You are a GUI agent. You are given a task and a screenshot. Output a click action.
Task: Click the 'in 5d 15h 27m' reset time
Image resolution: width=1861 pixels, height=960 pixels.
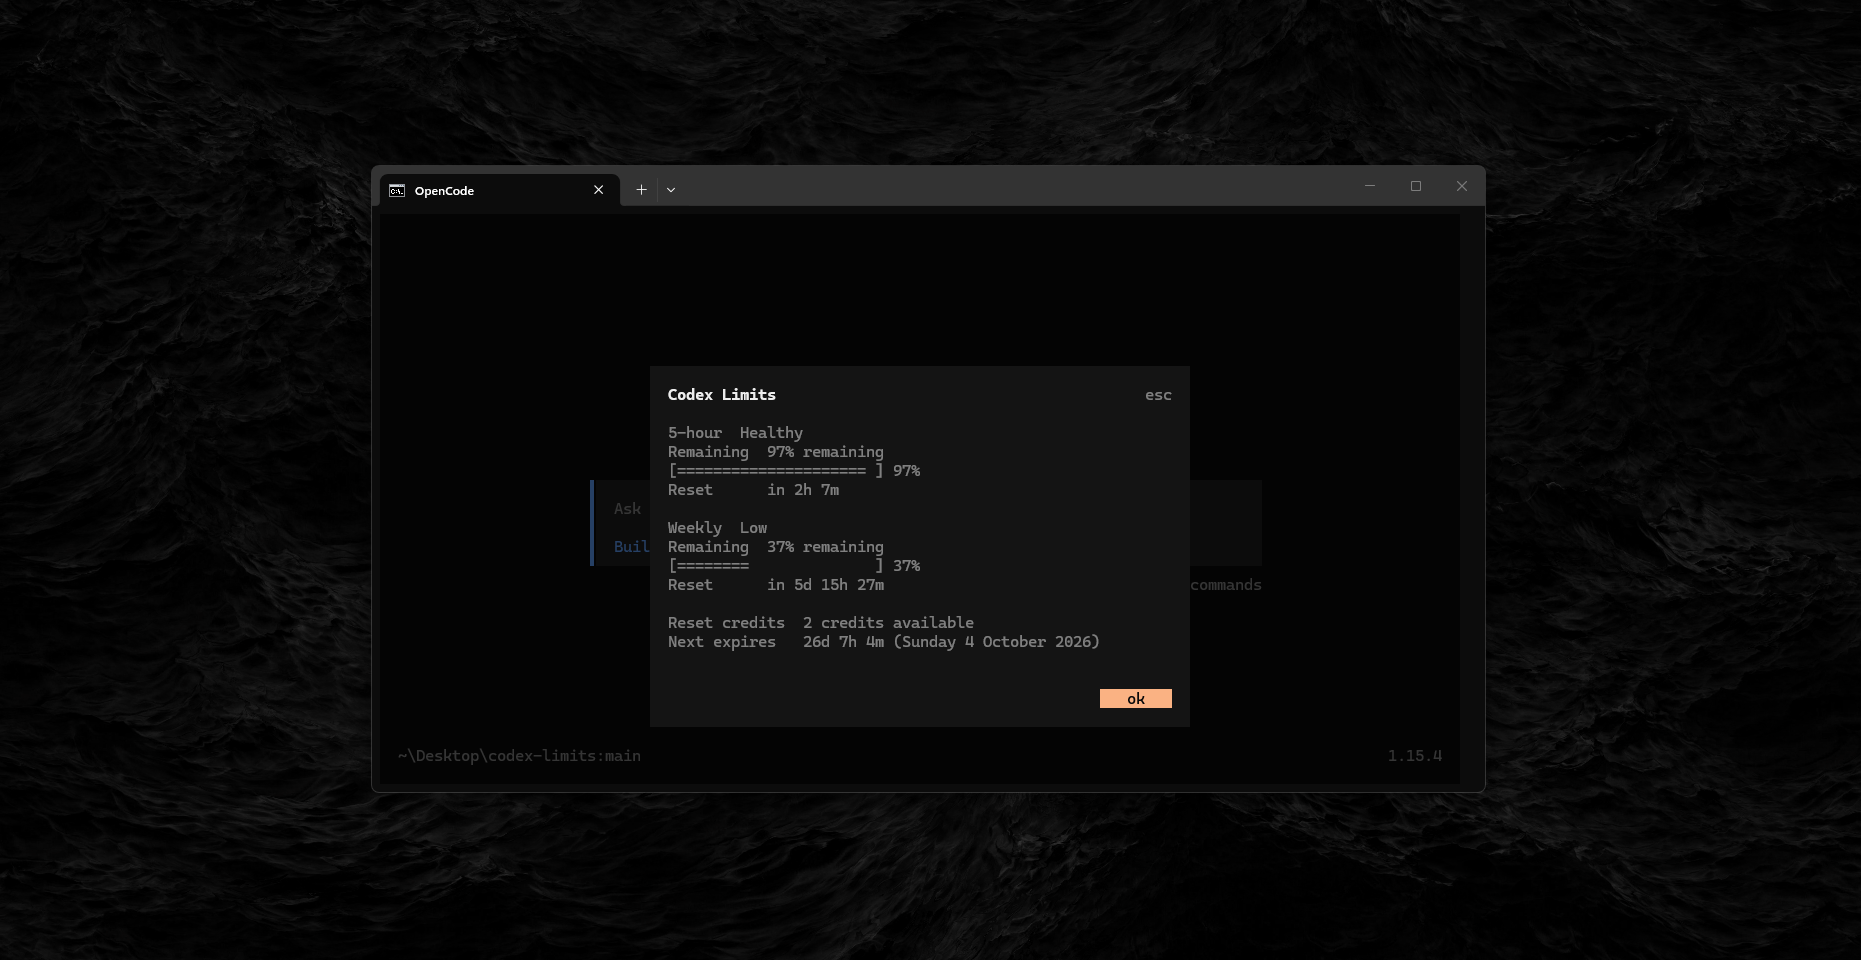825,585
